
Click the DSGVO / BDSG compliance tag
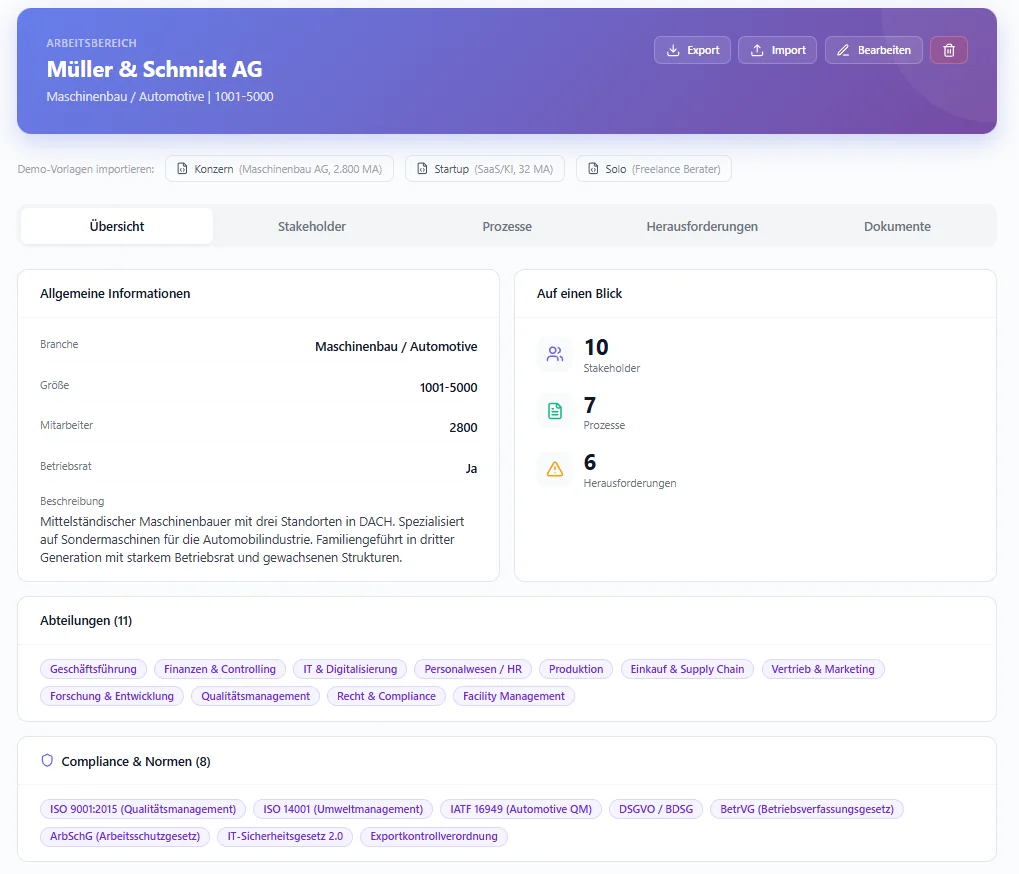[x=655, y=809]
